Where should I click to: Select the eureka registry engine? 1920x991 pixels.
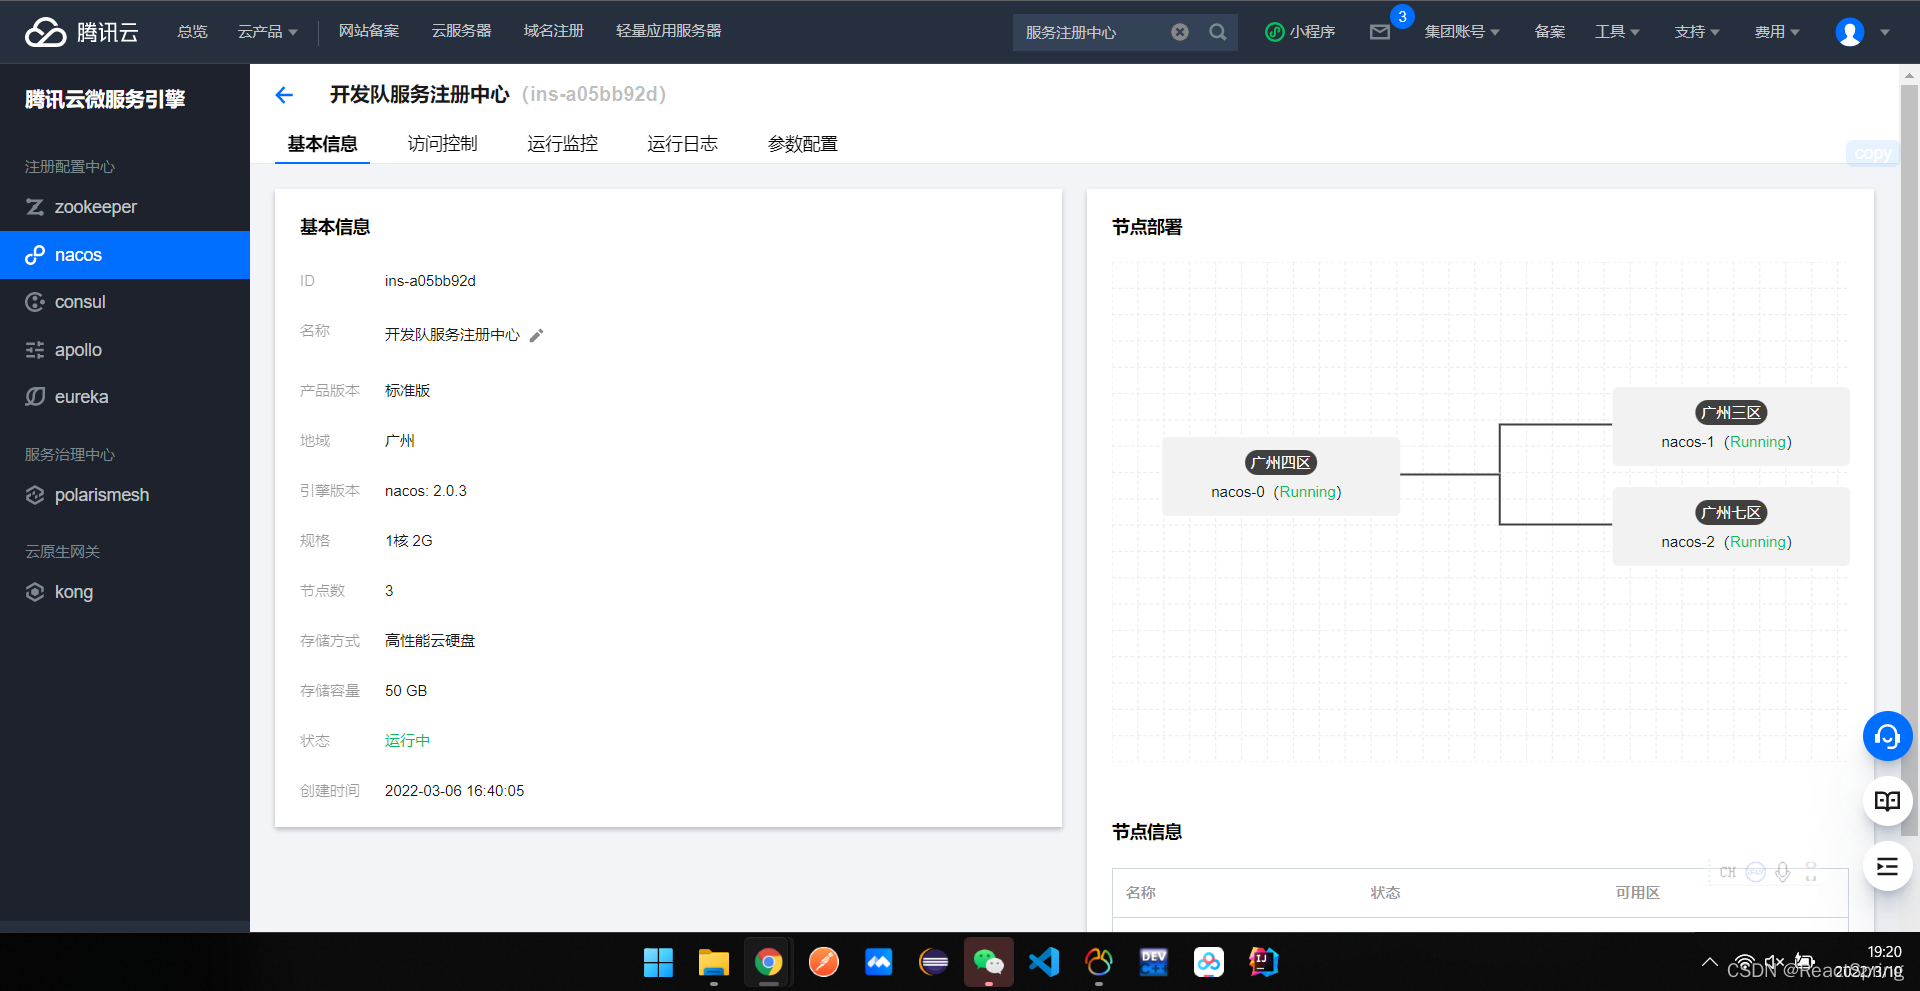(x=81, y=396)
